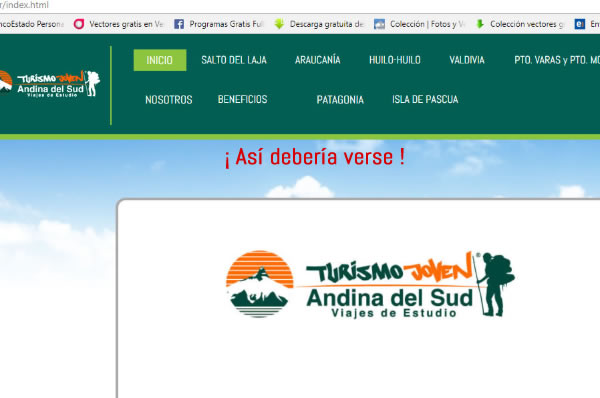Open the Facebook Programas Gratis bookmark icon
The image size is (600, 398).
coord(179,24)
